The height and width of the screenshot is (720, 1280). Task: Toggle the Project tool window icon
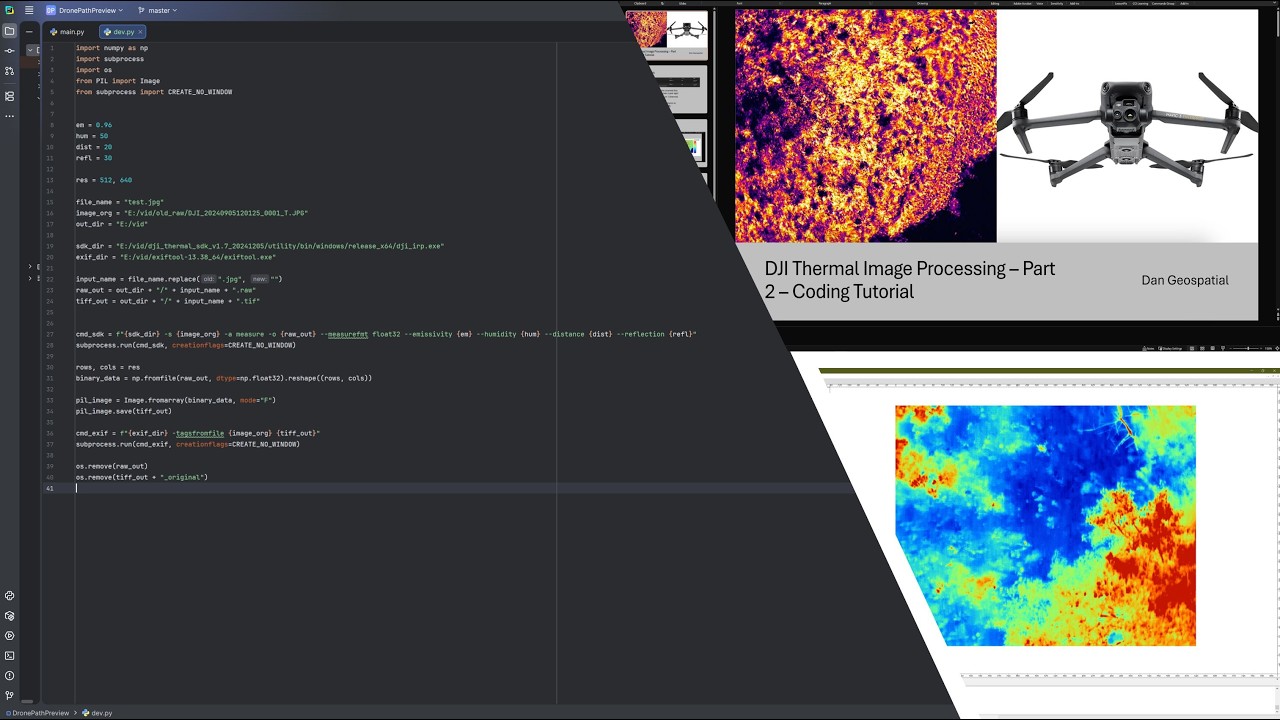pos(9,31)
